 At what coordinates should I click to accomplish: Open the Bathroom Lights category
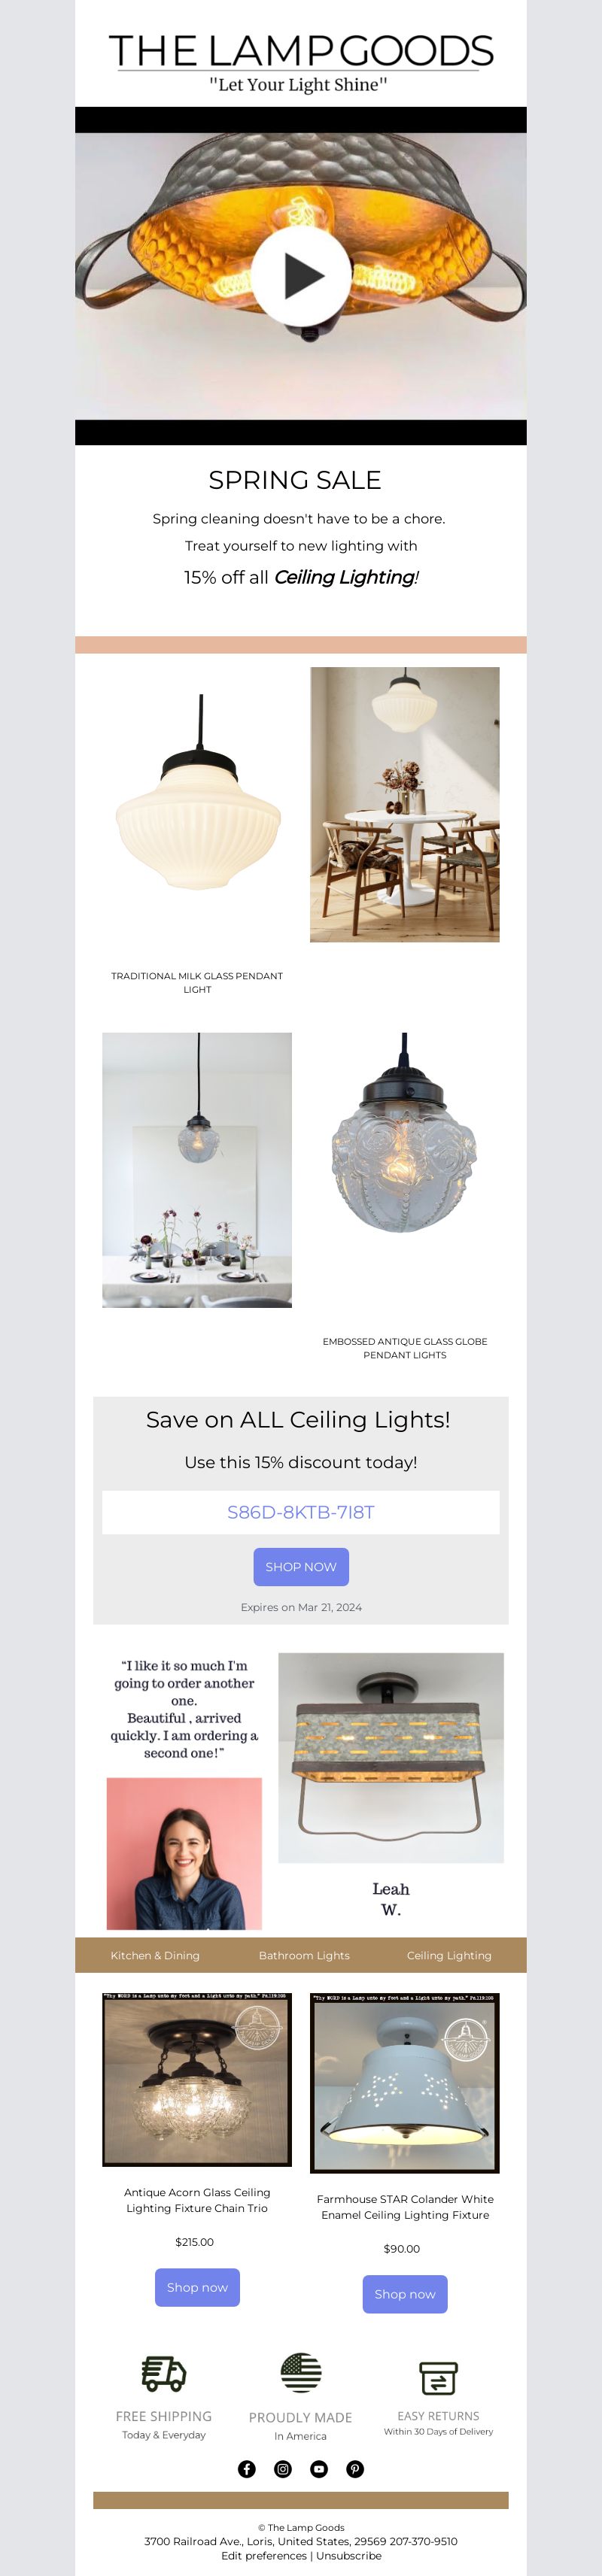[304, 1955]
